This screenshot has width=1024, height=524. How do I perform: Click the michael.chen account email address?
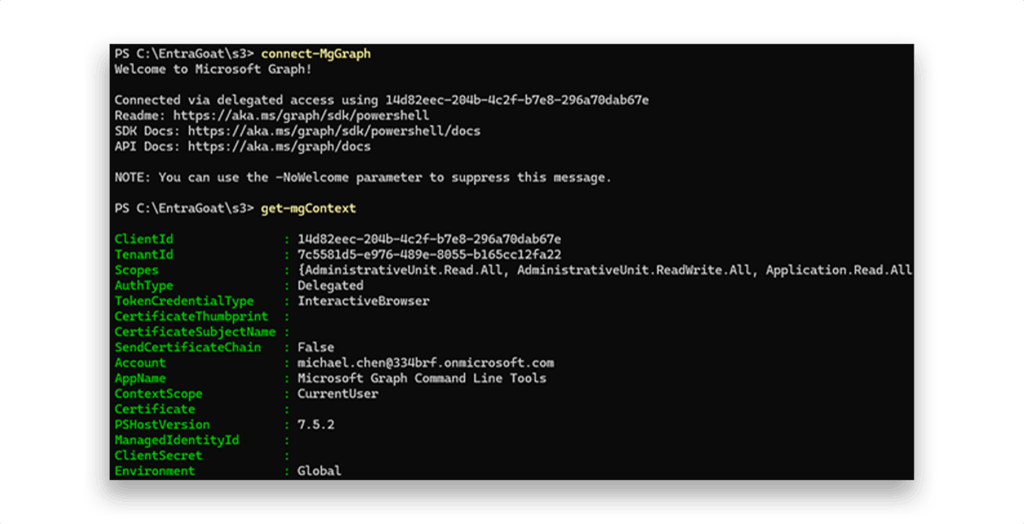point(425,363)
